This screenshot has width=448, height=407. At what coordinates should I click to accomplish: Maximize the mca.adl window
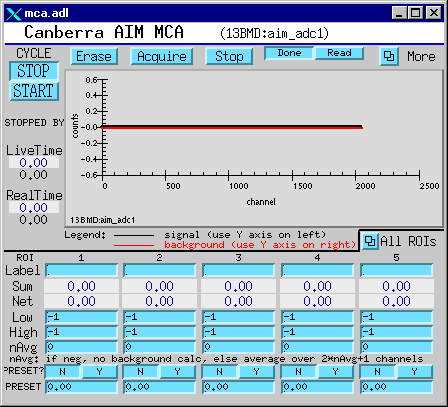coord(415,13)
